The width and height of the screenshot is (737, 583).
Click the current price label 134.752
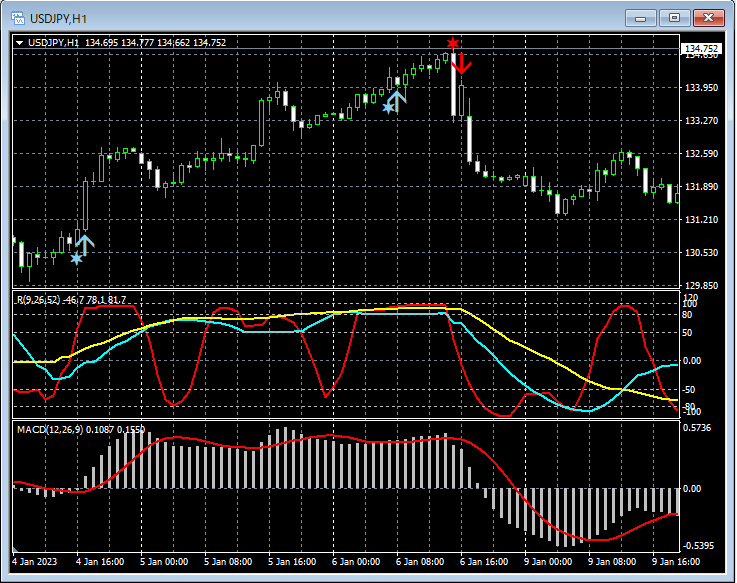coord(701,49)
